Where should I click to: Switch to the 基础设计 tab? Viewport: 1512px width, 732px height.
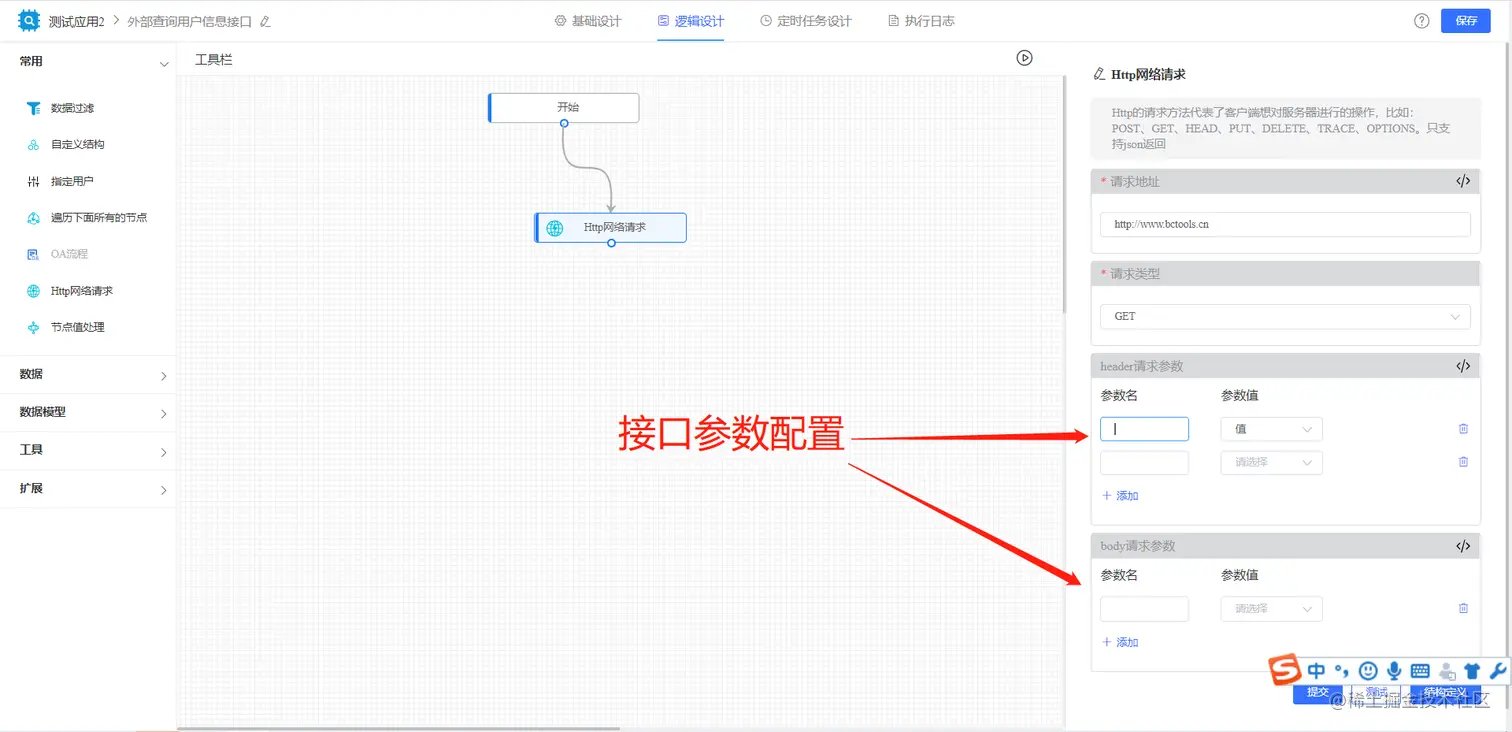coord(588,21)
